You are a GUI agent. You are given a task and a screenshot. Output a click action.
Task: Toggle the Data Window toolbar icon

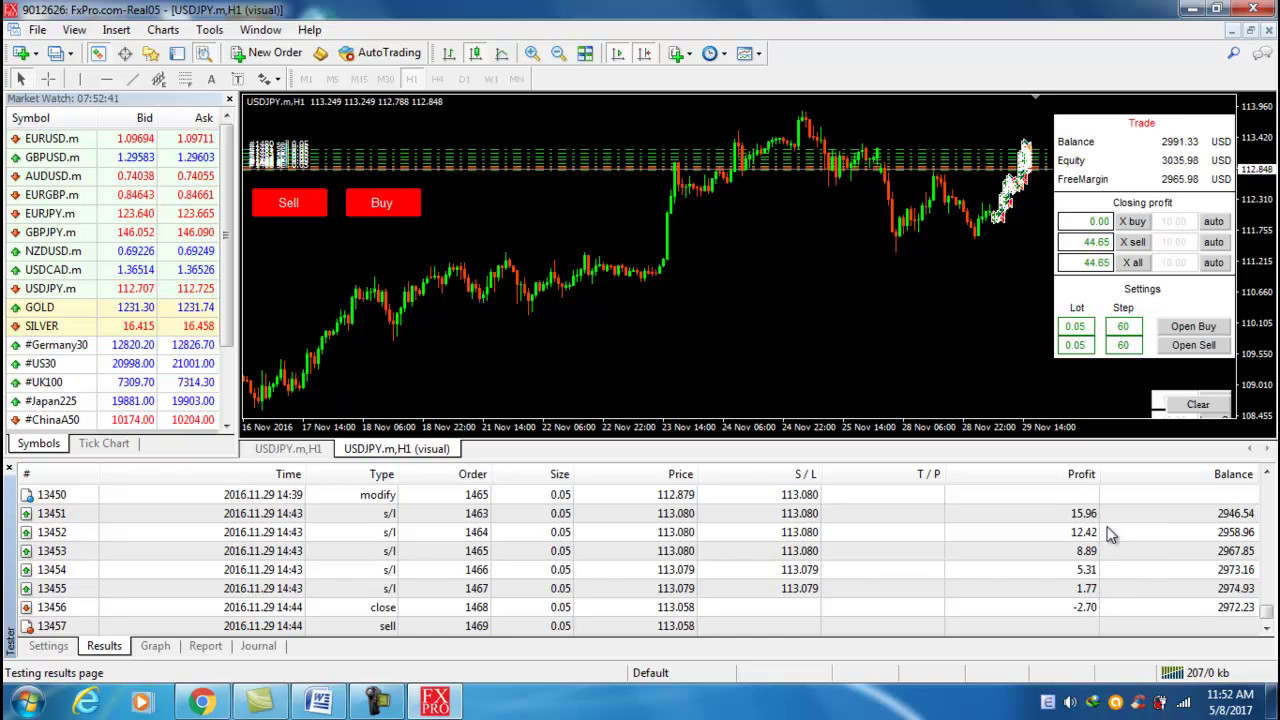[x=125, y=53]
